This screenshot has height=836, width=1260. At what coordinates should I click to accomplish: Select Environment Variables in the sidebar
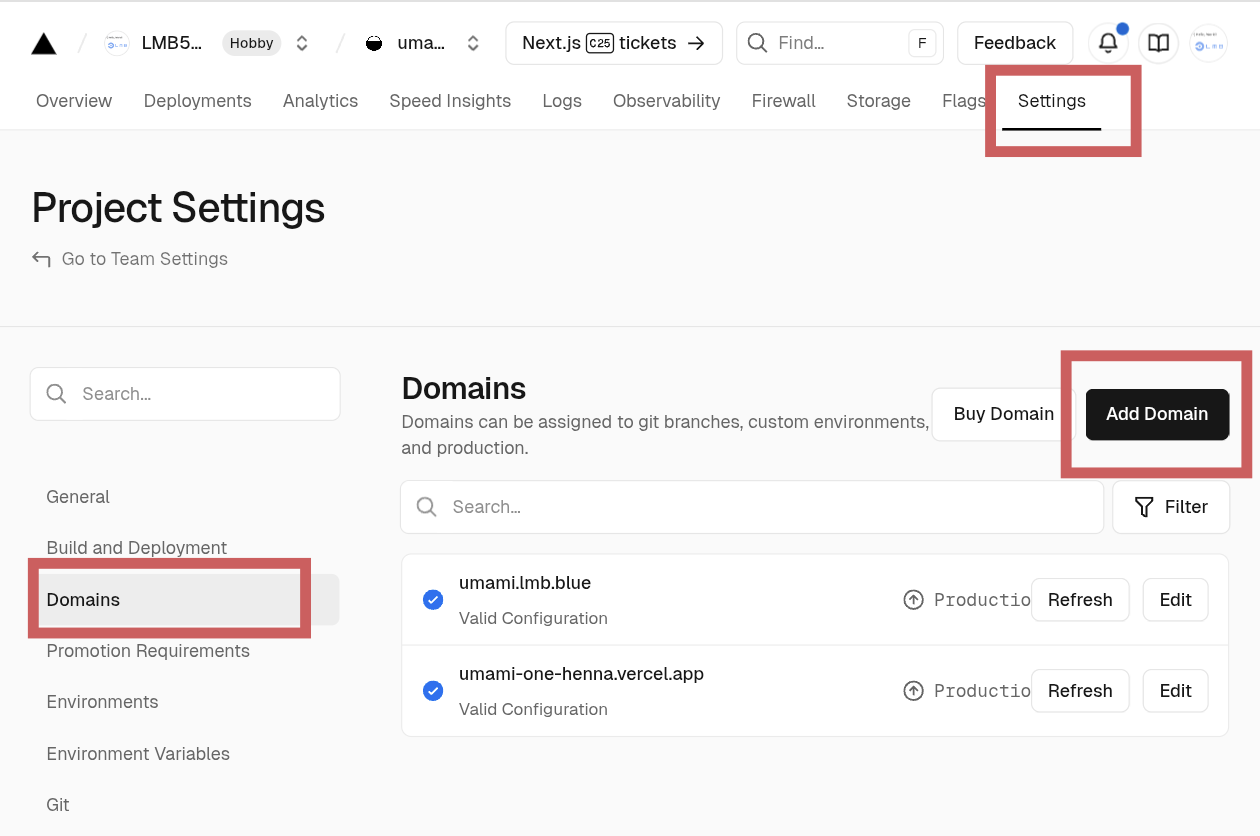(138, 754)
